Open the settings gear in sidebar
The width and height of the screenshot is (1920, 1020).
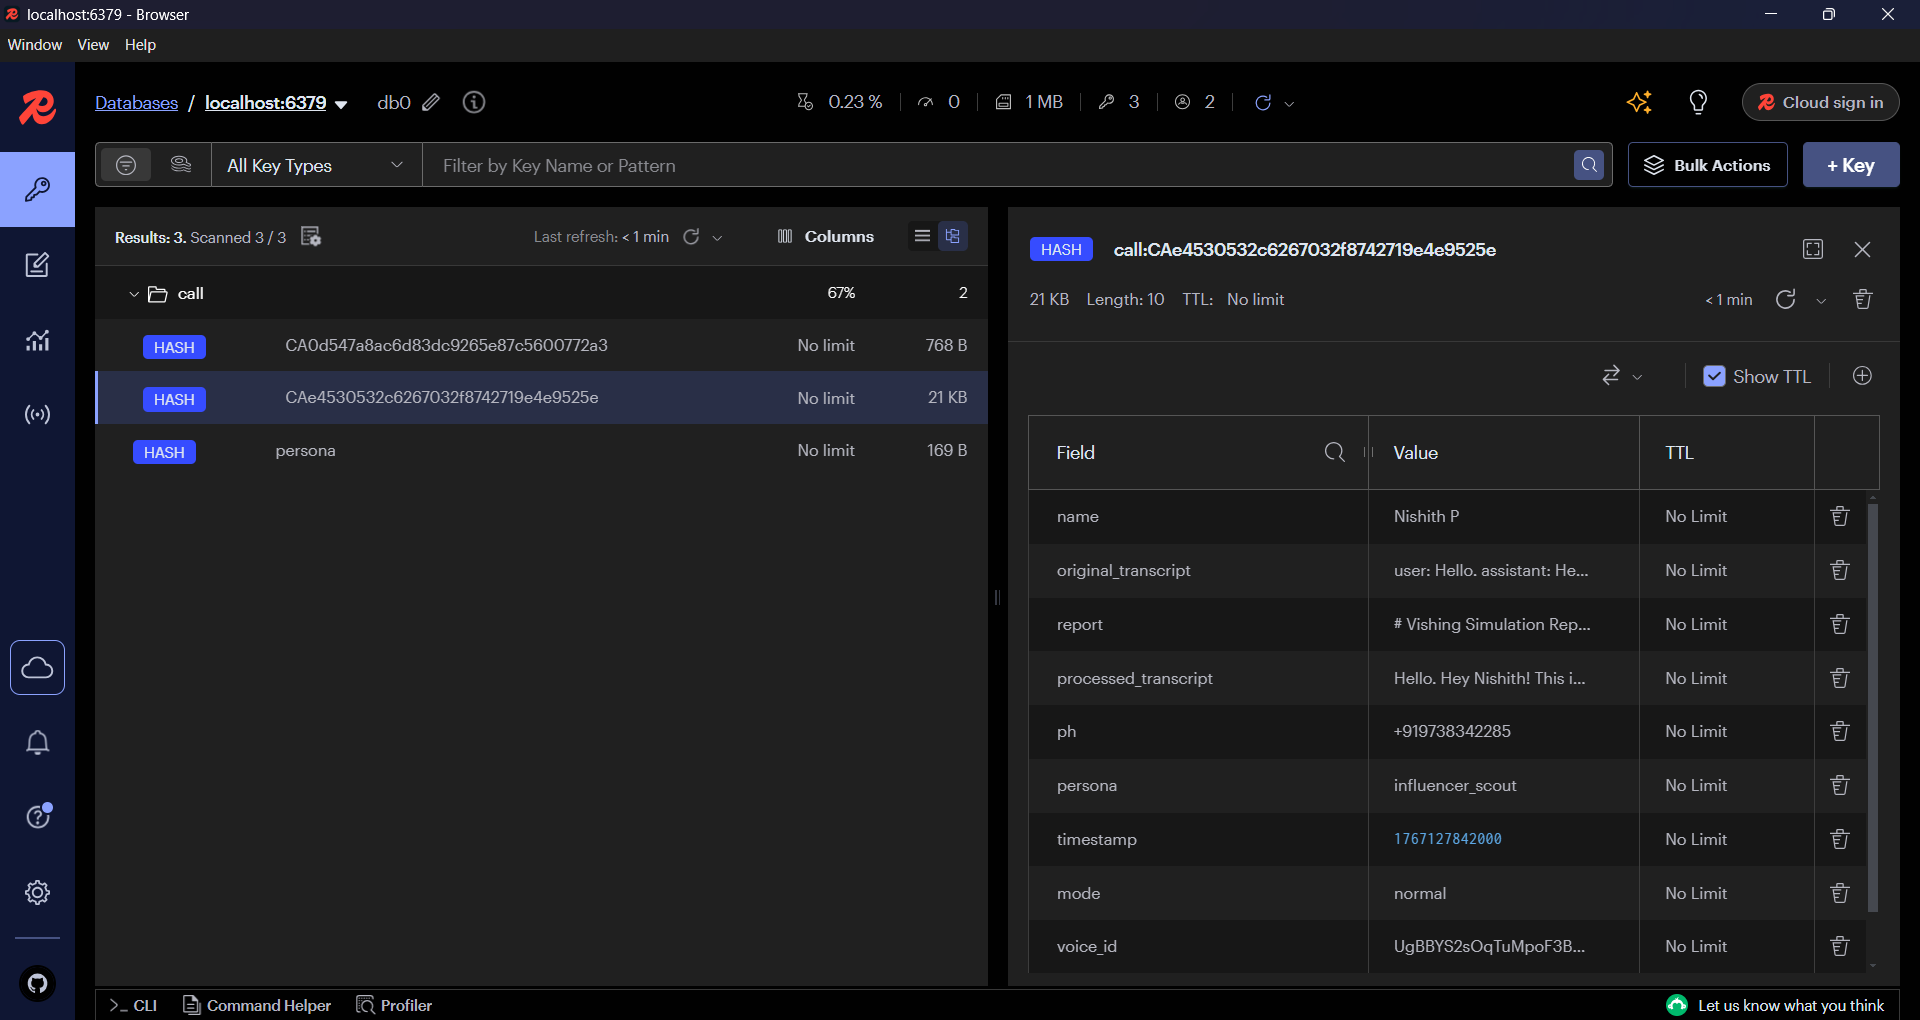[37, 892]
